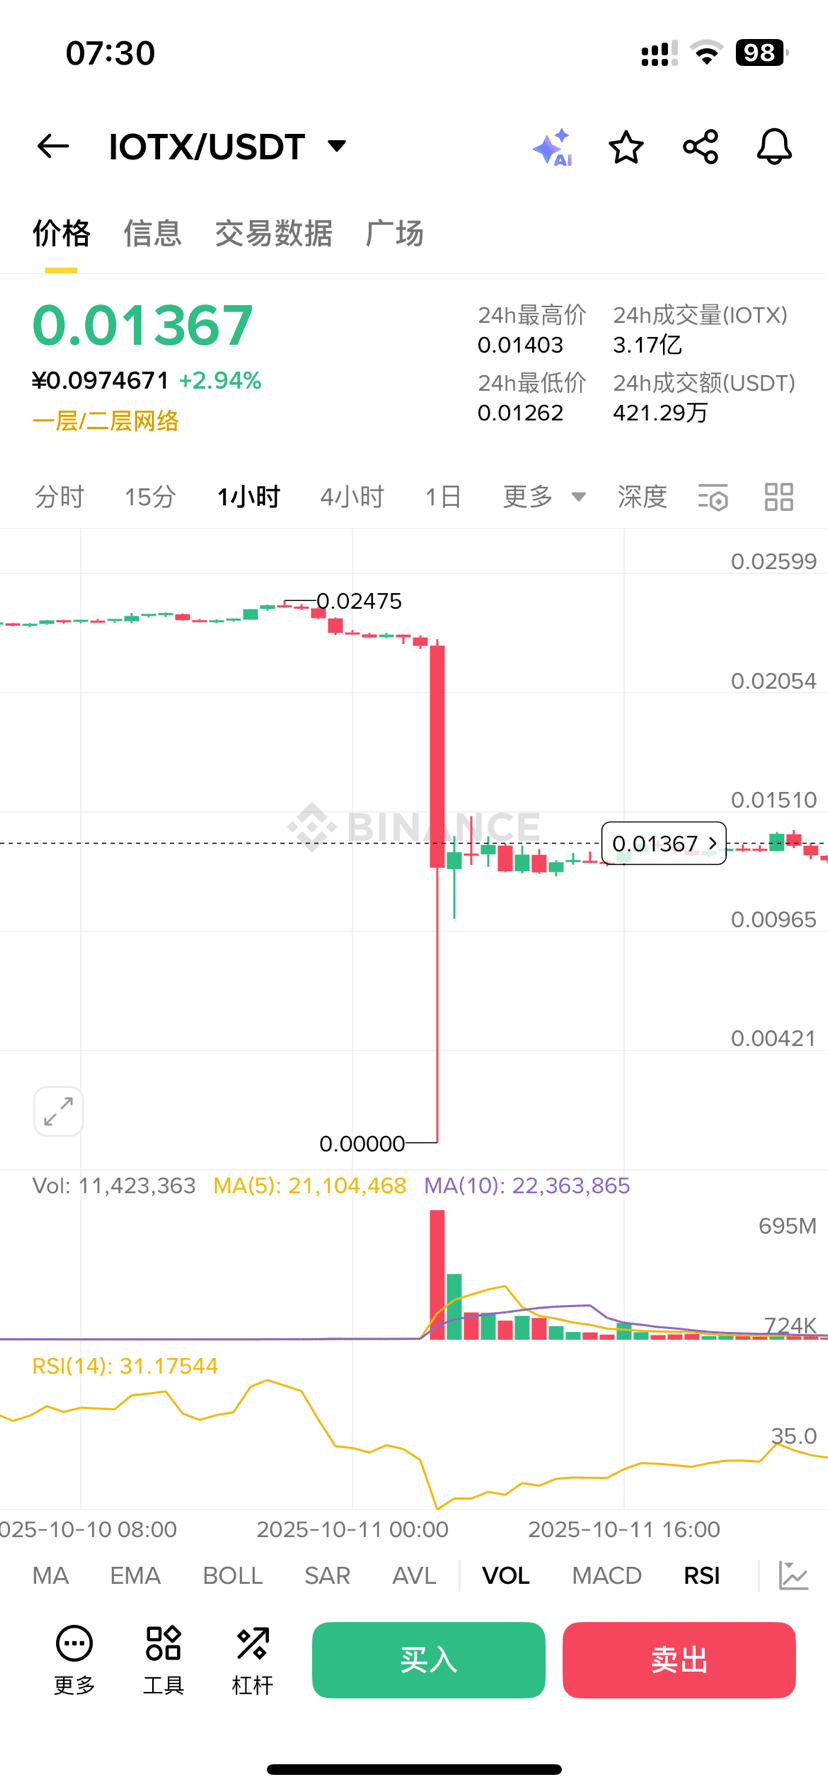Screen dimensions: 828x1792
Task: Open the AI sparkle assistant icon
Action: tap(552, 147)
